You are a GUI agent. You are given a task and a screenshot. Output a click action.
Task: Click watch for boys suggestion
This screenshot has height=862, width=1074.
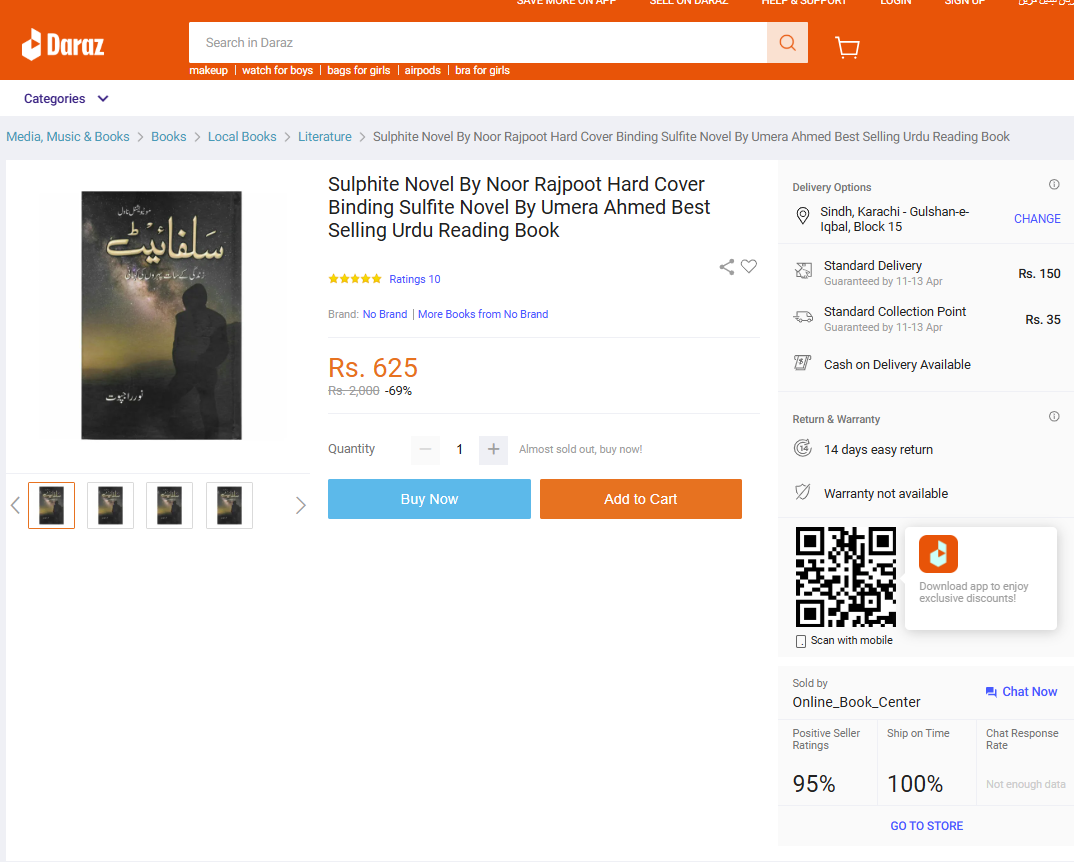coord(277,71)
